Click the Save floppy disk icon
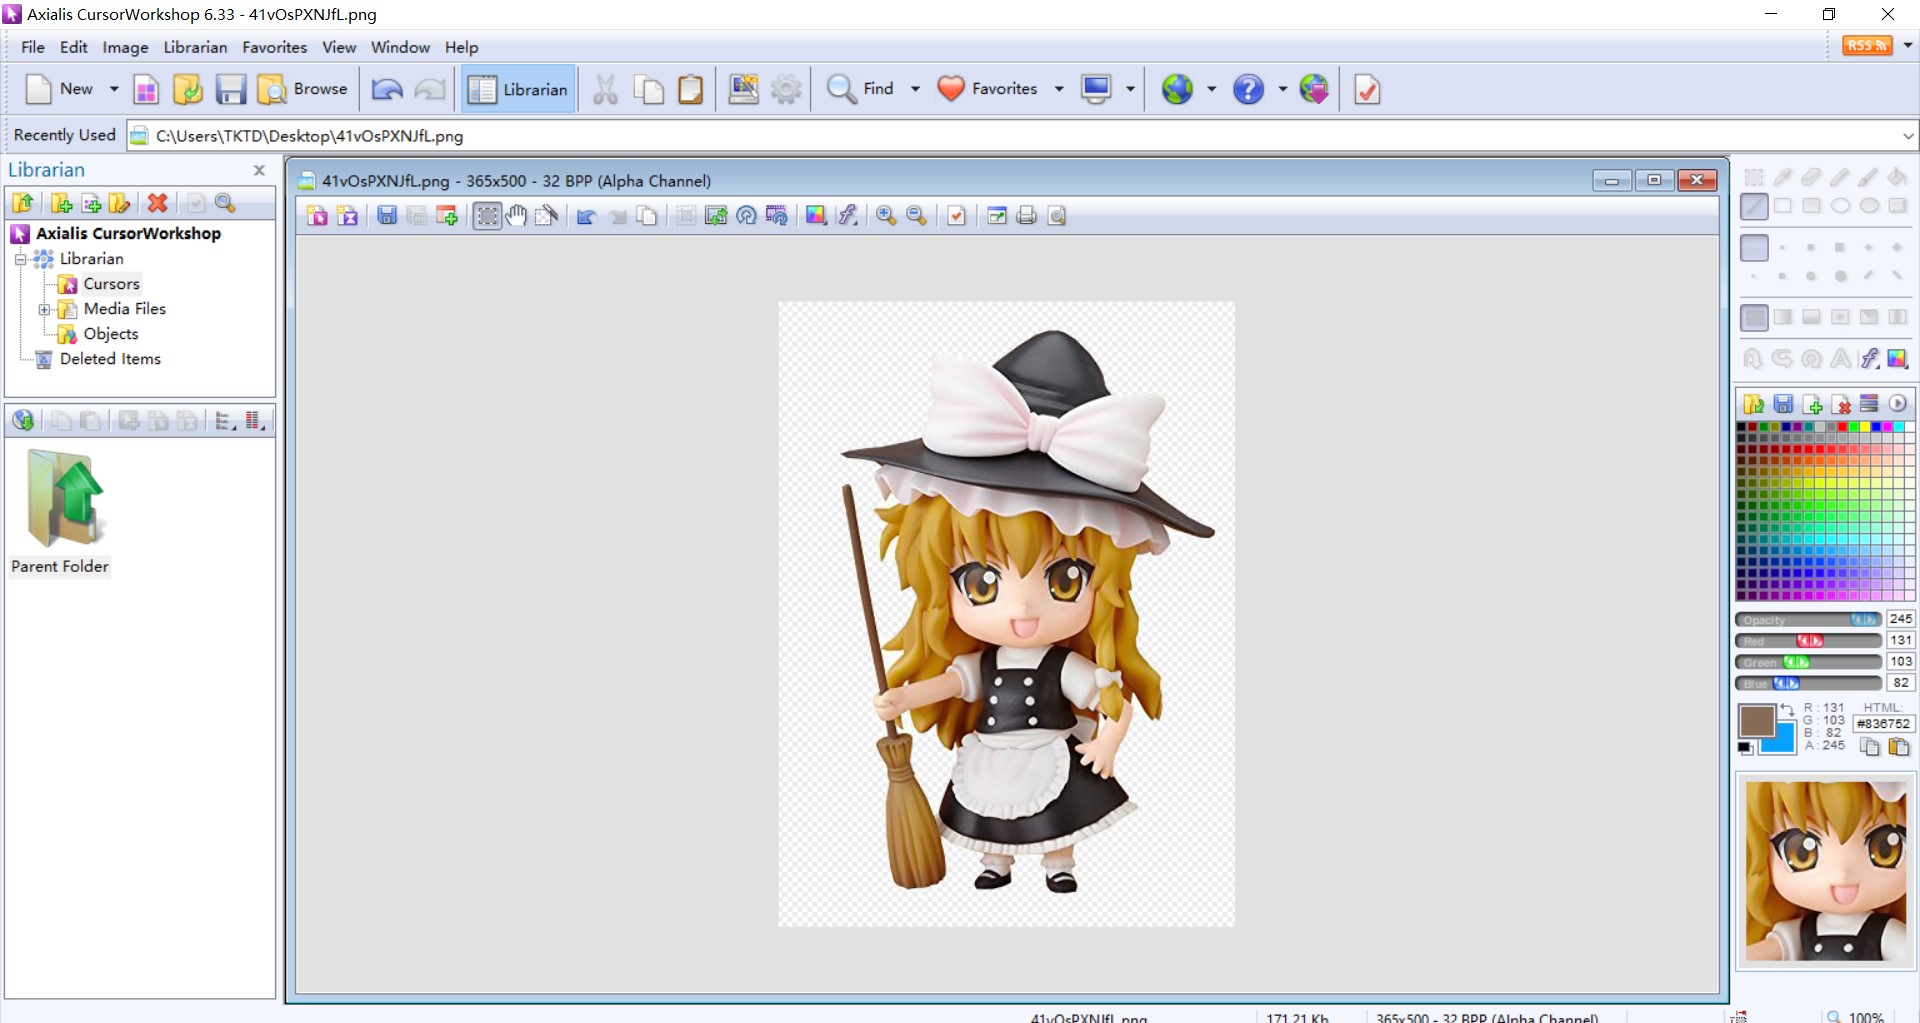 click(231, 90)
